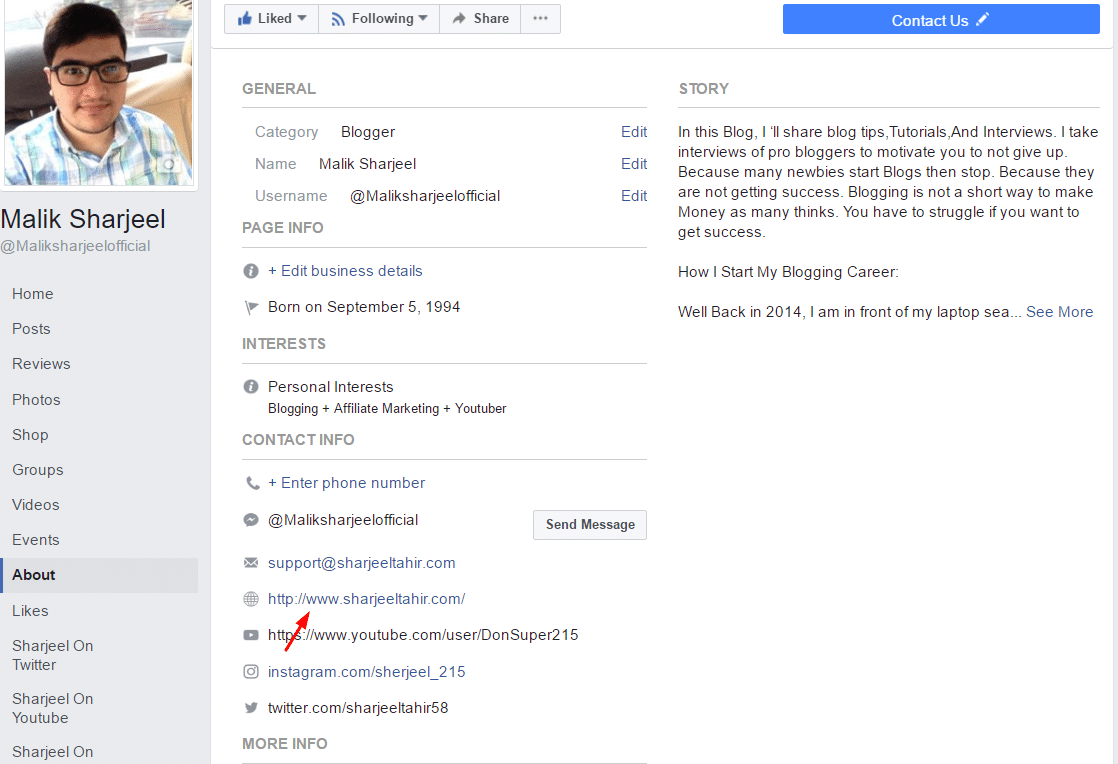
Task: Open the sharjeeltahir.com website link
Action: click(x=366, y=599)
